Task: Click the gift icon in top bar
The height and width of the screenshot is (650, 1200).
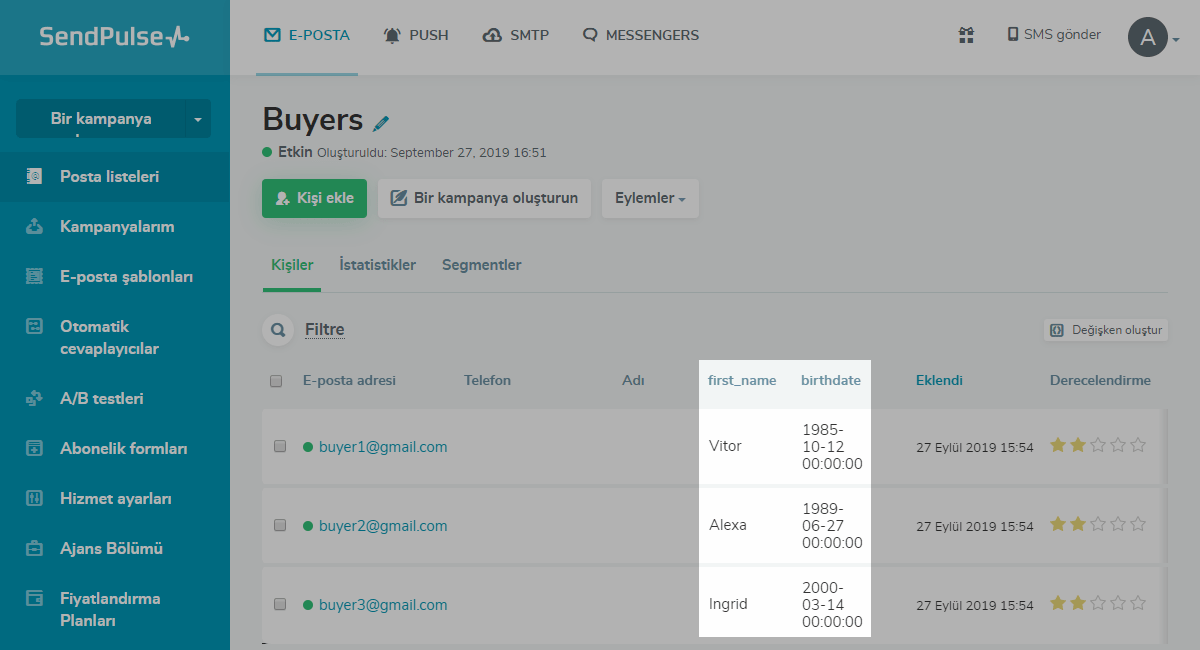Action: click(x=966, y=36)
